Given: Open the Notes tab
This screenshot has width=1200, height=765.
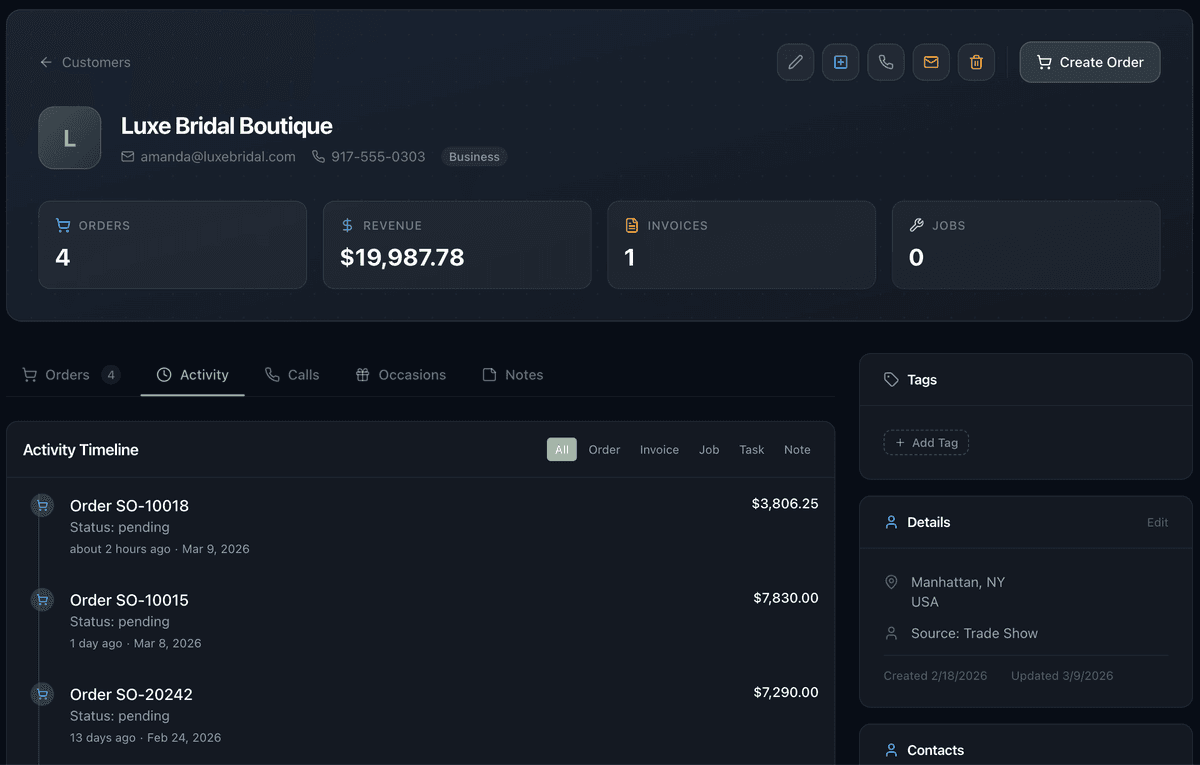Looking at the screenshot, I should pyautogui.click(x=513, y=375).
